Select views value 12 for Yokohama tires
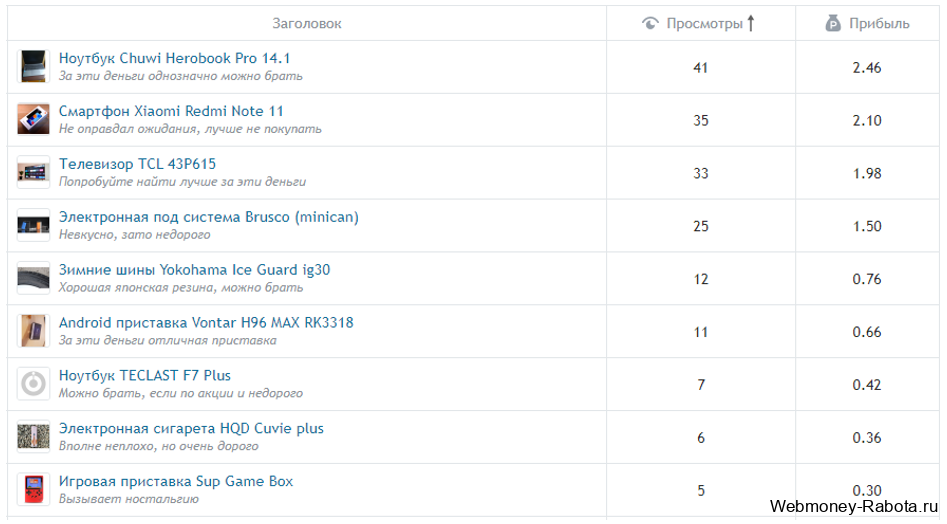 tap(701, 279)
